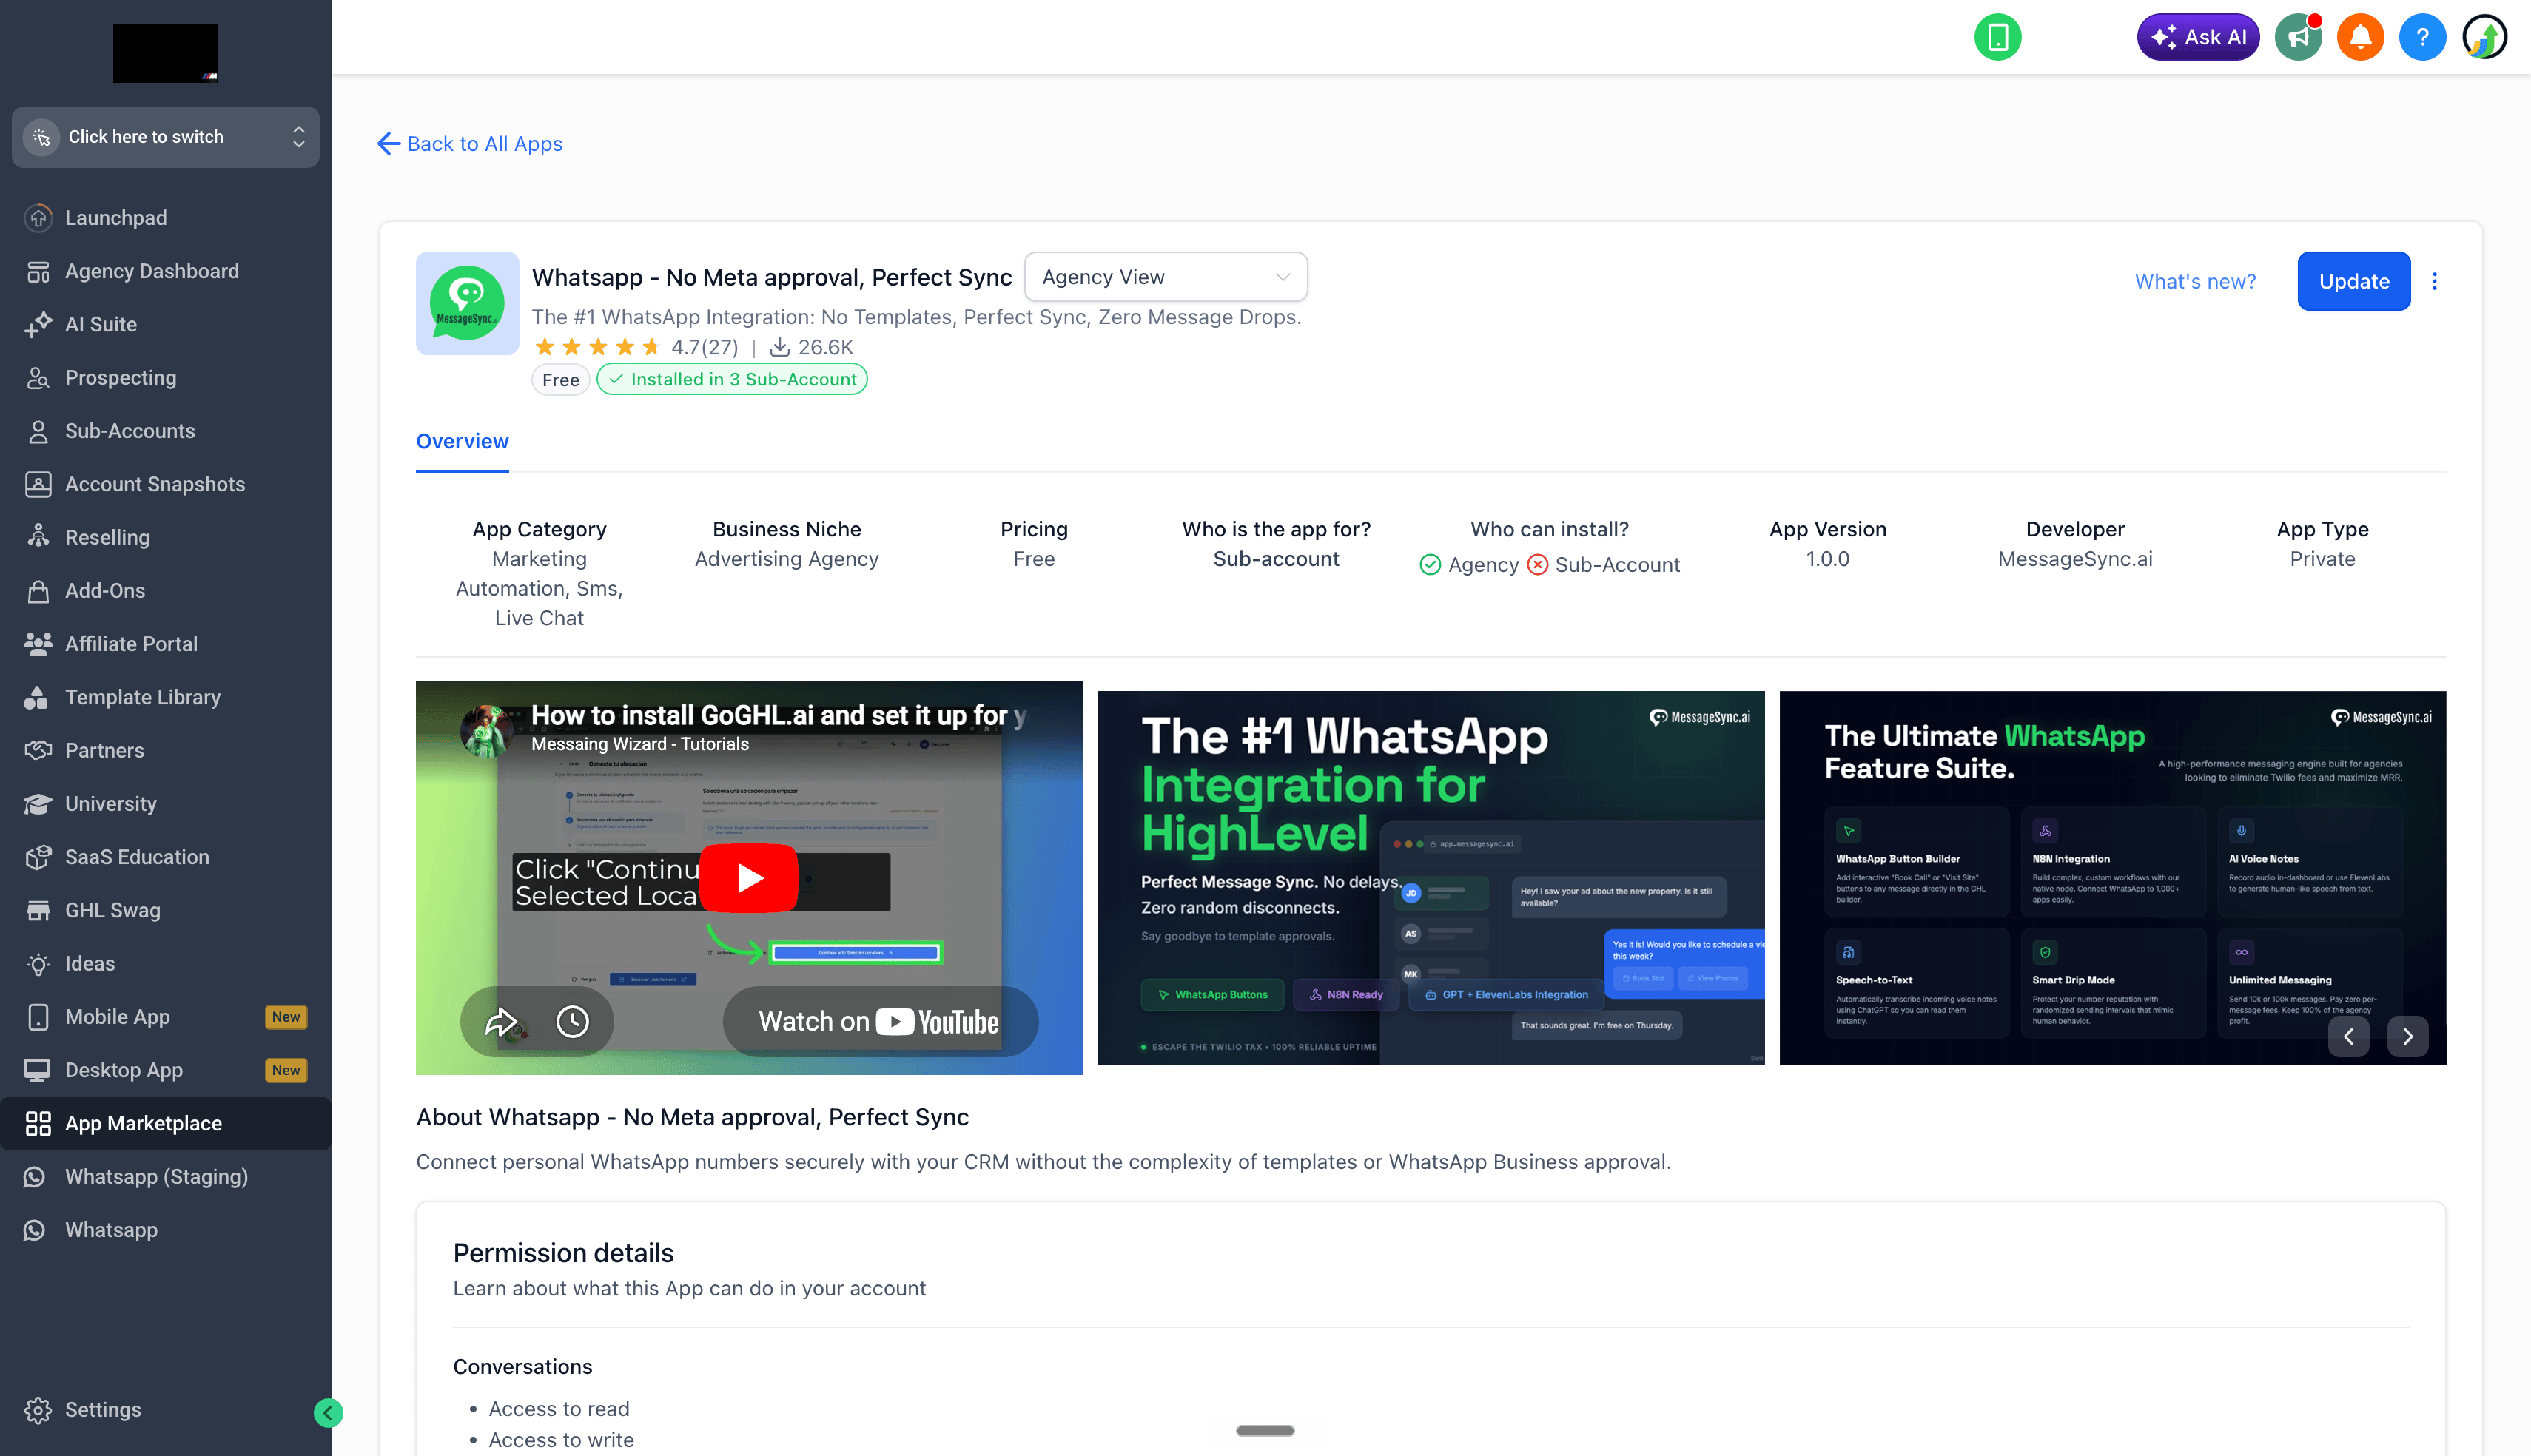Click the Account Snapshots icon
This screenshot has height=1456, width=2531.
38,484
